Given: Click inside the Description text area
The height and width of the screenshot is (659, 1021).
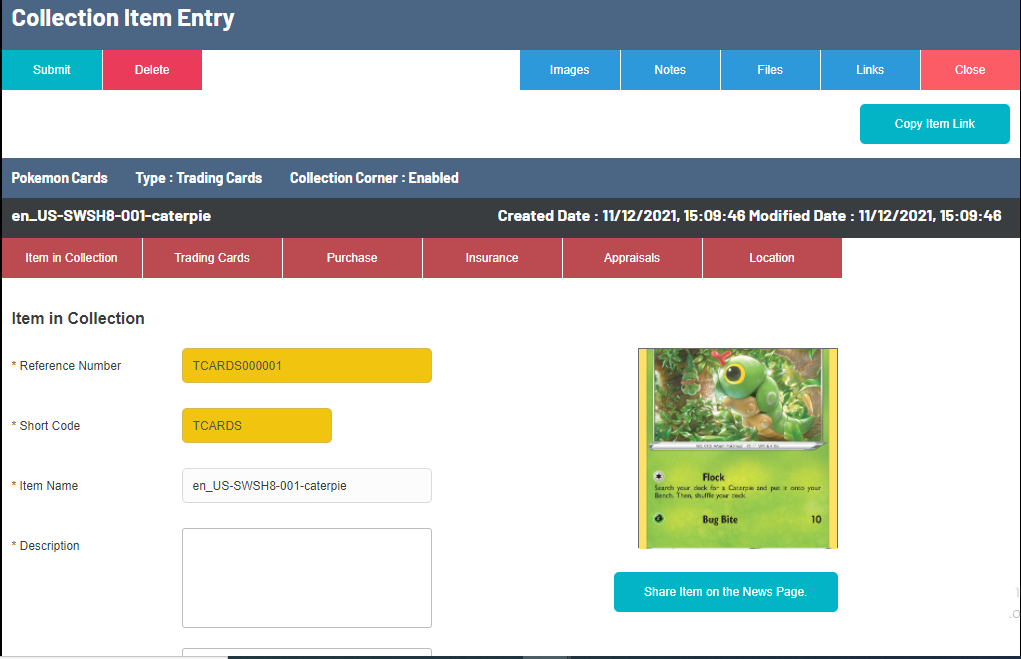Looking at the screenshot, I should pyautogui.click(x=306, y=578).
